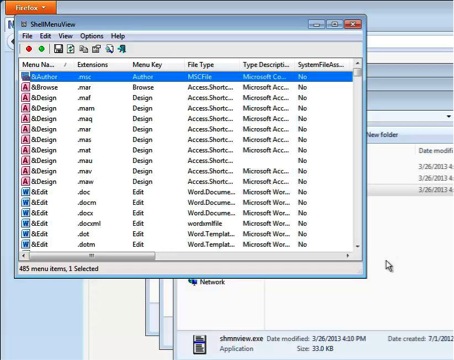Sort by the File Type column header

[x=212, y=65]
